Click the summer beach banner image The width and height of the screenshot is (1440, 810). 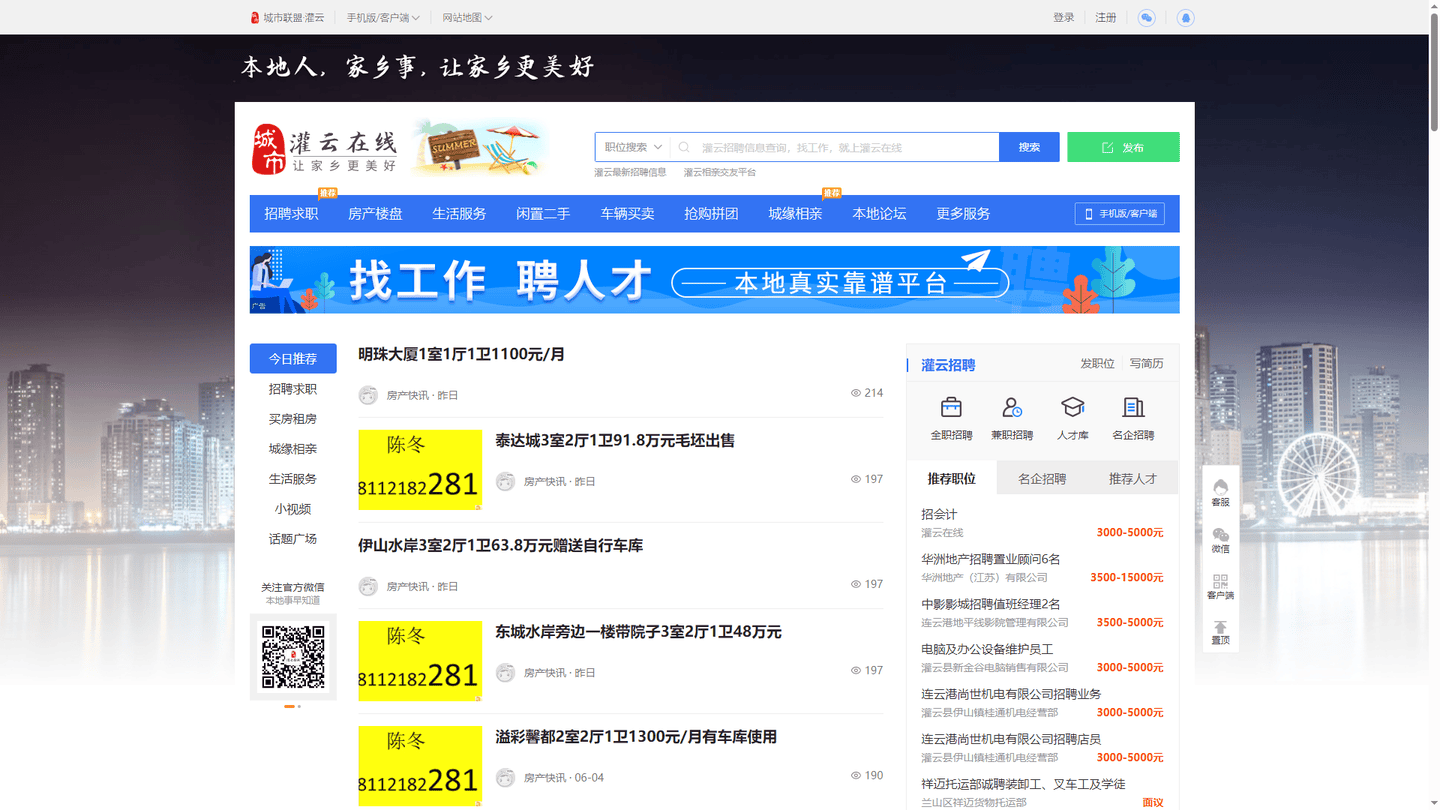(x=479, y=150)
